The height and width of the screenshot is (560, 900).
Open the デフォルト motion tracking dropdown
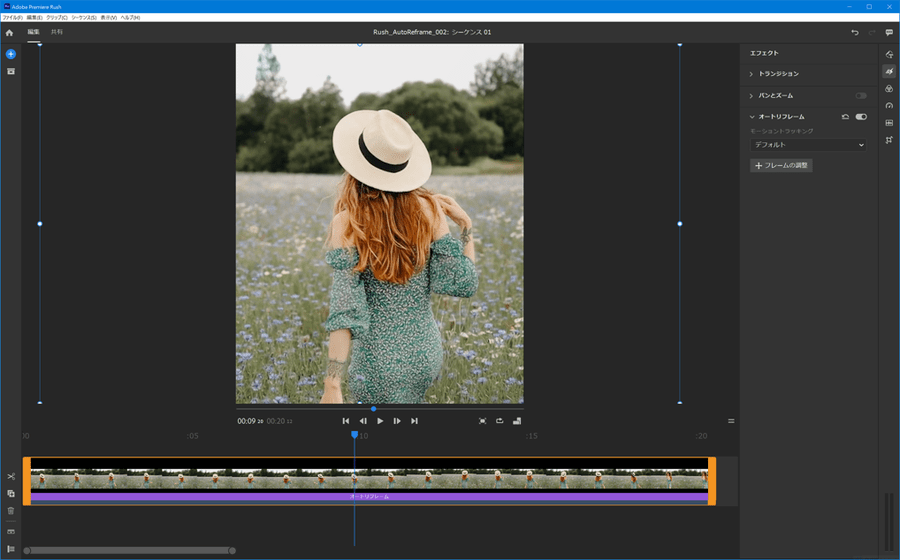[x=808, y=145]
